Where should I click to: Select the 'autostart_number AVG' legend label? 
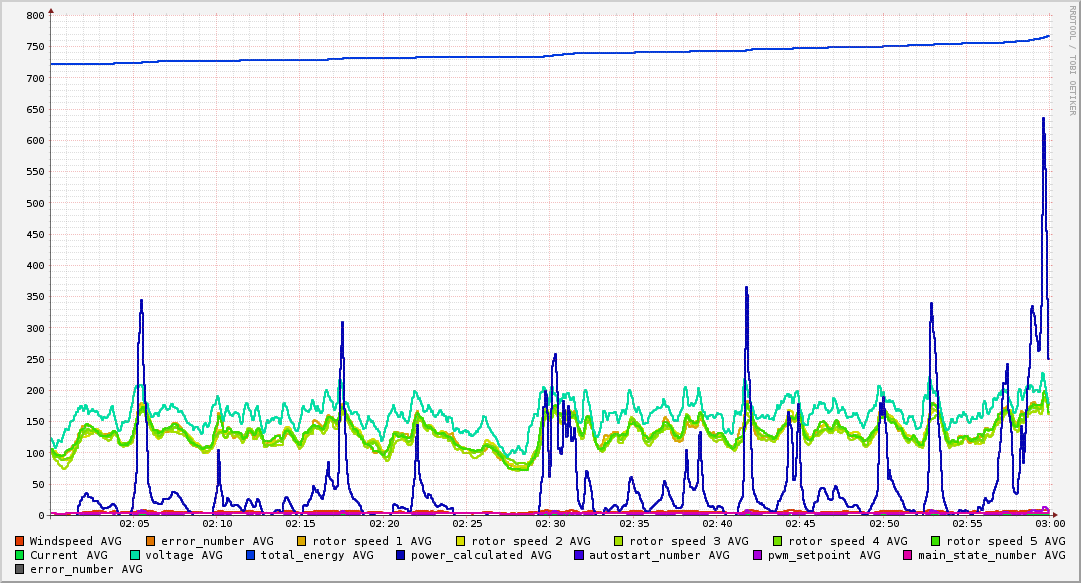[x=659, y=555]
